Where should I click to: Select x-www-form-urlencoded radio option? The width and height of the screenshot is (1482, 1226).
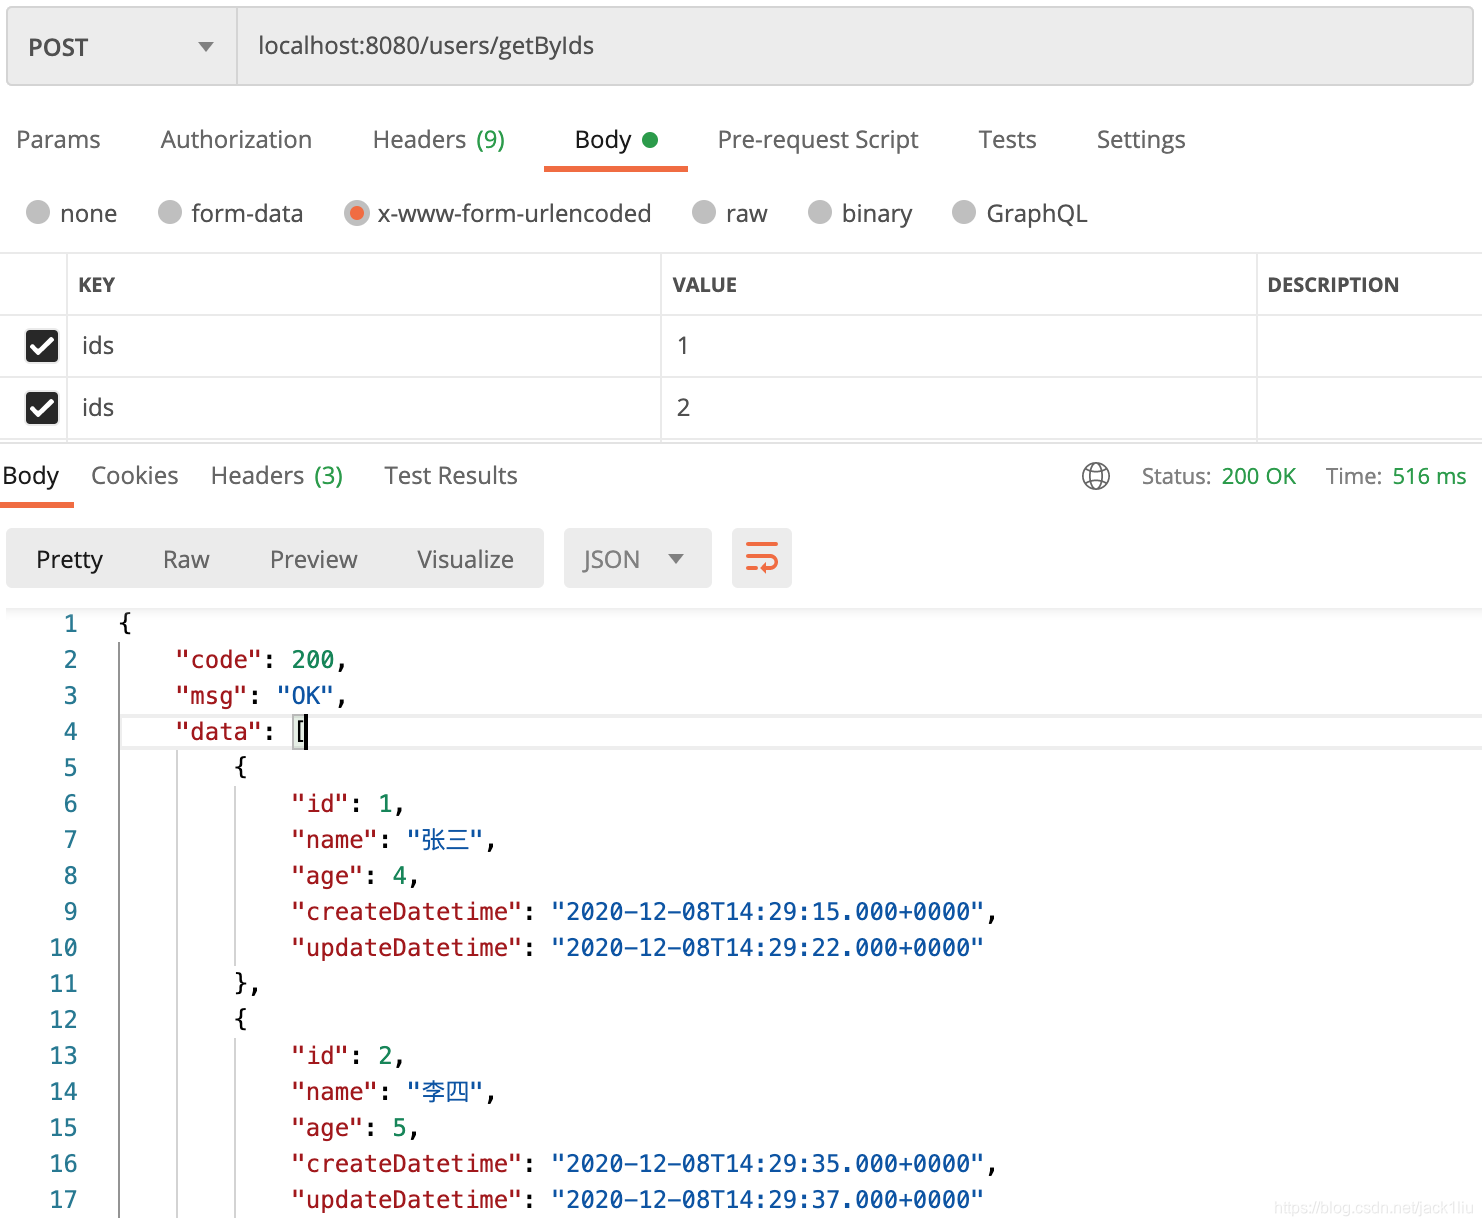tap(356, 213)
